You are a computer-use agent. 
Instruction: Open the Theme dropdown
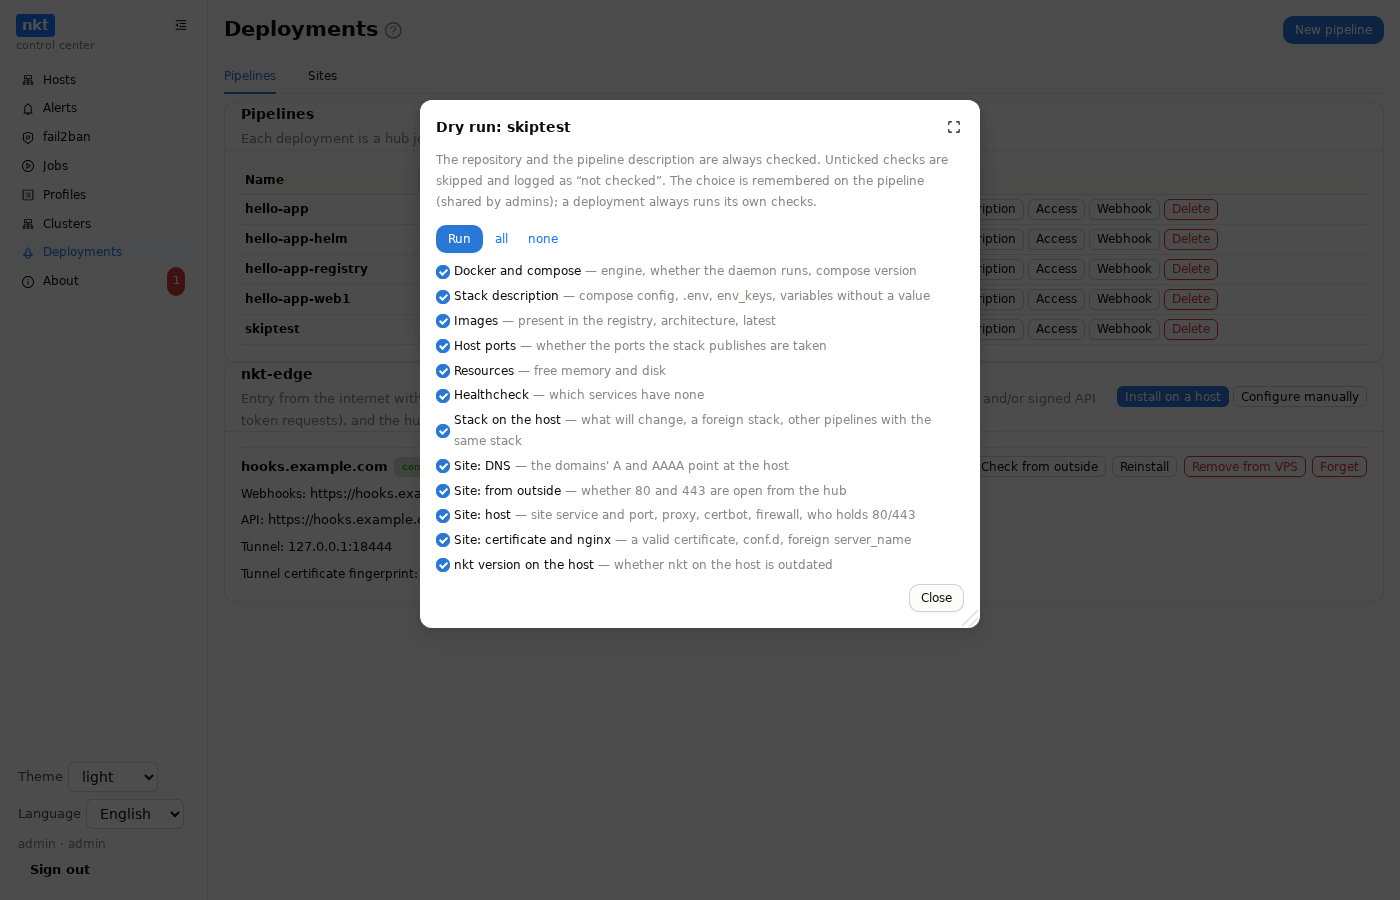(113, 777)
